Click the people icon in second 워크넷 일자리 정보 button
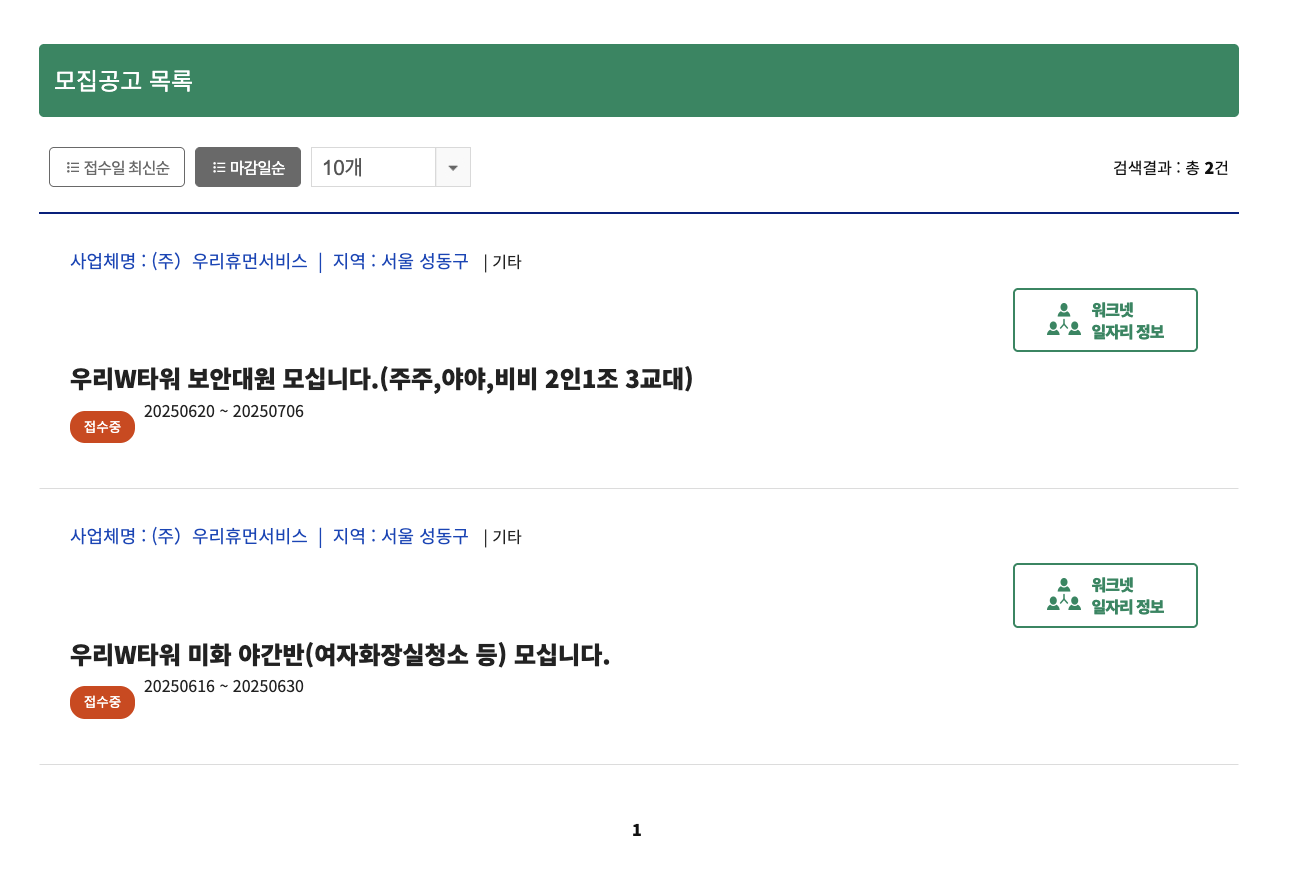1314x878 pixels. (1062, 594)
